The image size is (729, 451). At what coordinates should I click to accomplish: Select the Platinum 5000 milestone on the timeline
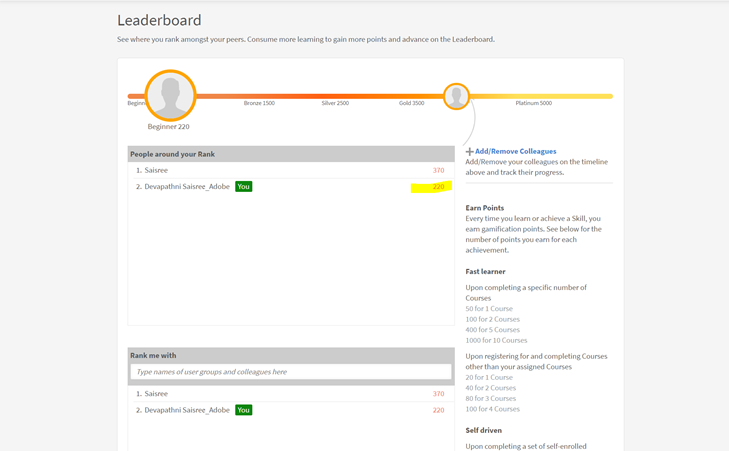point(533,103)
